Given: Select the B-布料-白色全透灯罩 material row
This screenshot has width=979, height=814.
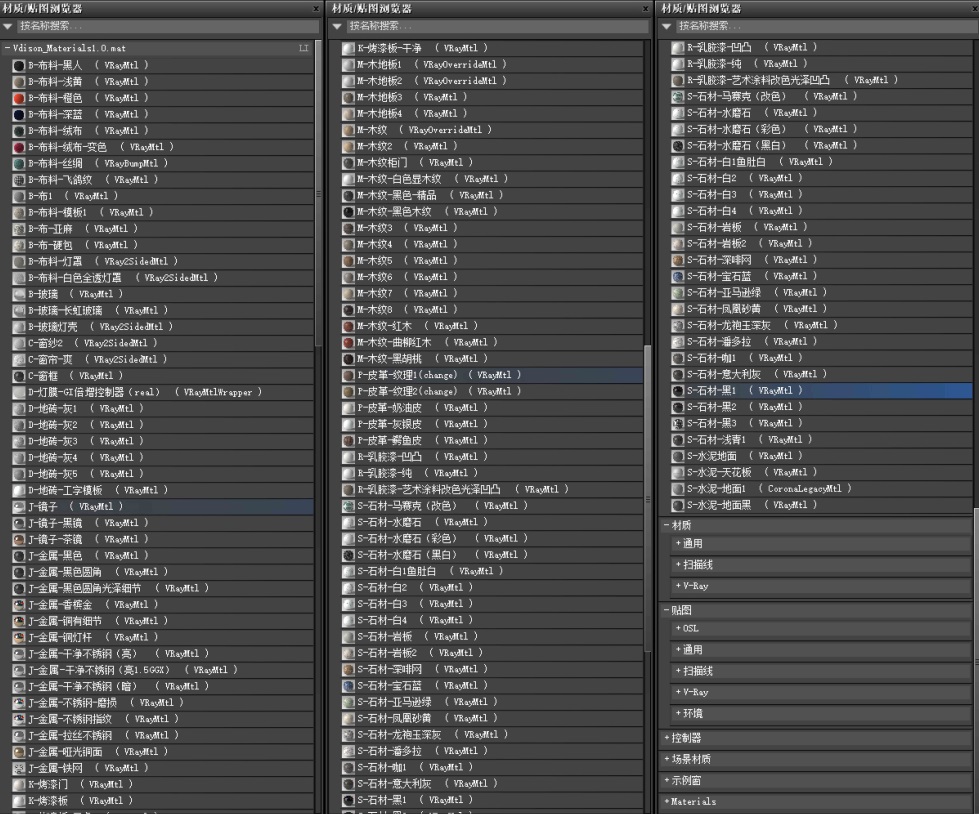Looking at the screenshot, I should (x=162, y=278).
